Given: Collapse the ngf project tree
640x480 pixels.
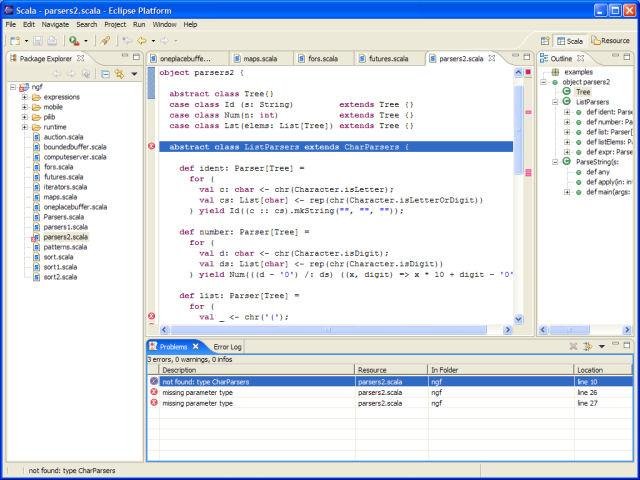Looking at the screenshot, I should [x=13, y=87].
